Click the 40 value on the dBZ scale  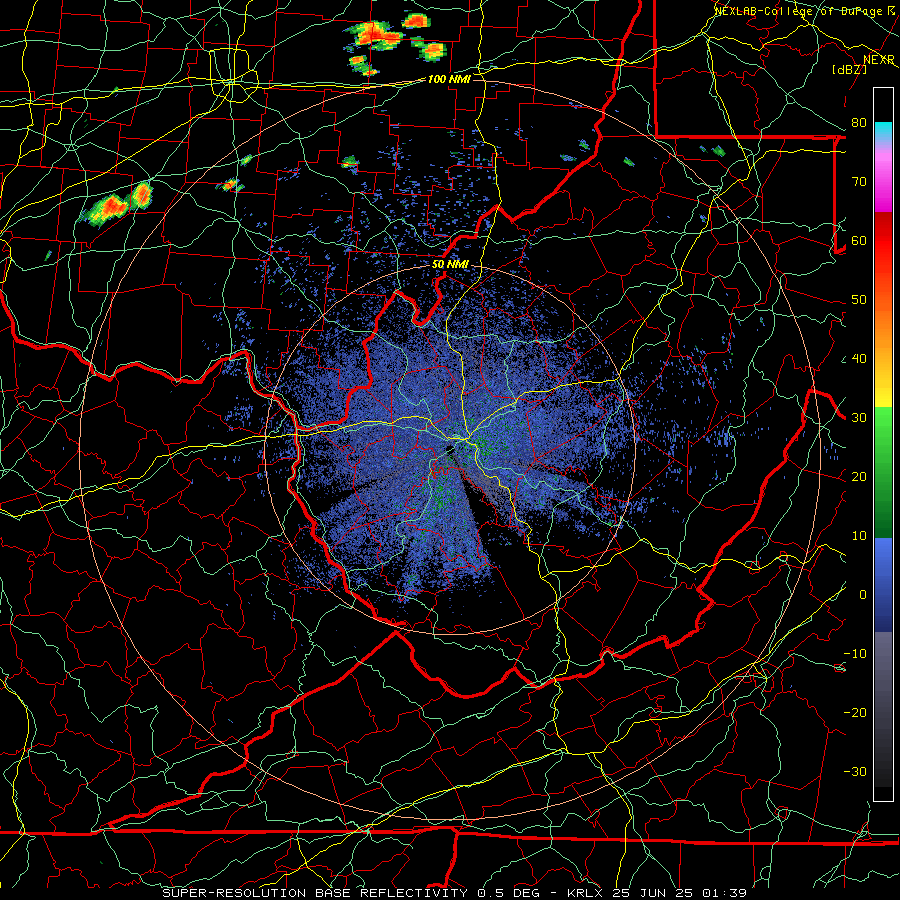pos(859,359)
